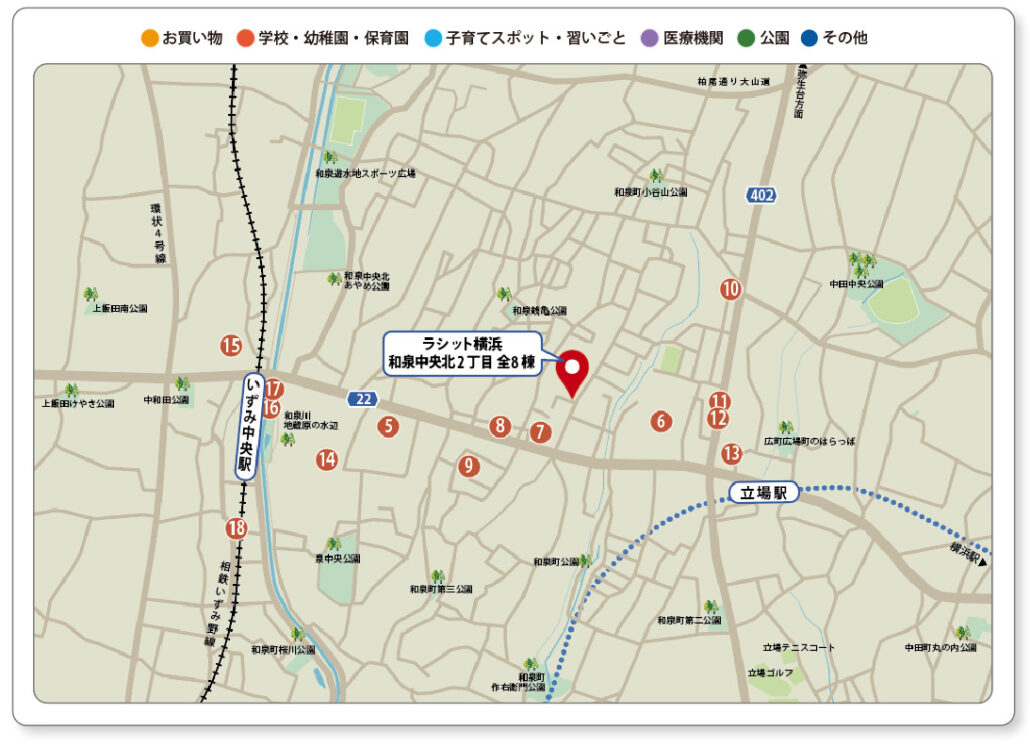Click tree icon above 和泉町作右衛門公園

pyautogui.click(x=531, y=665)
